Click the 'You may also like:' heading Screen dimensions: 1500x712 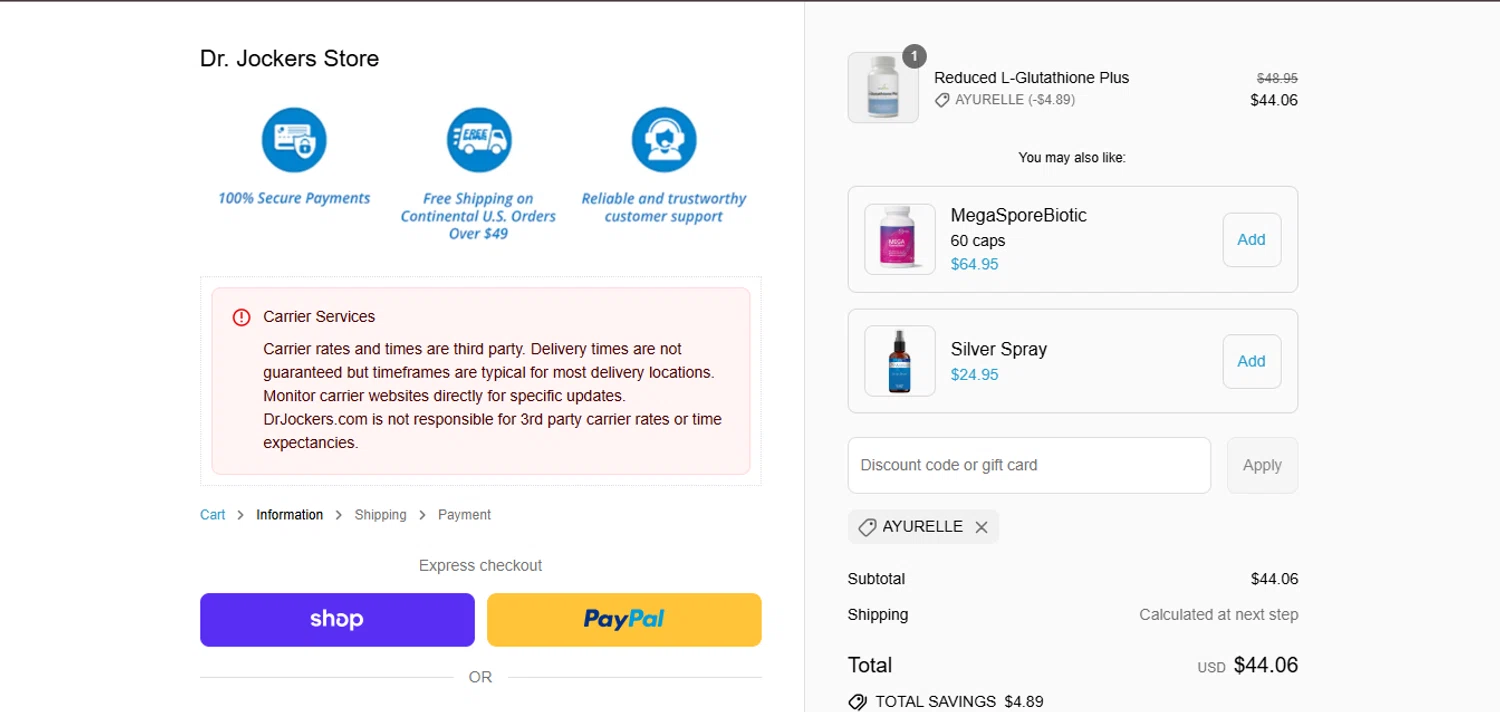point(1072,158)
